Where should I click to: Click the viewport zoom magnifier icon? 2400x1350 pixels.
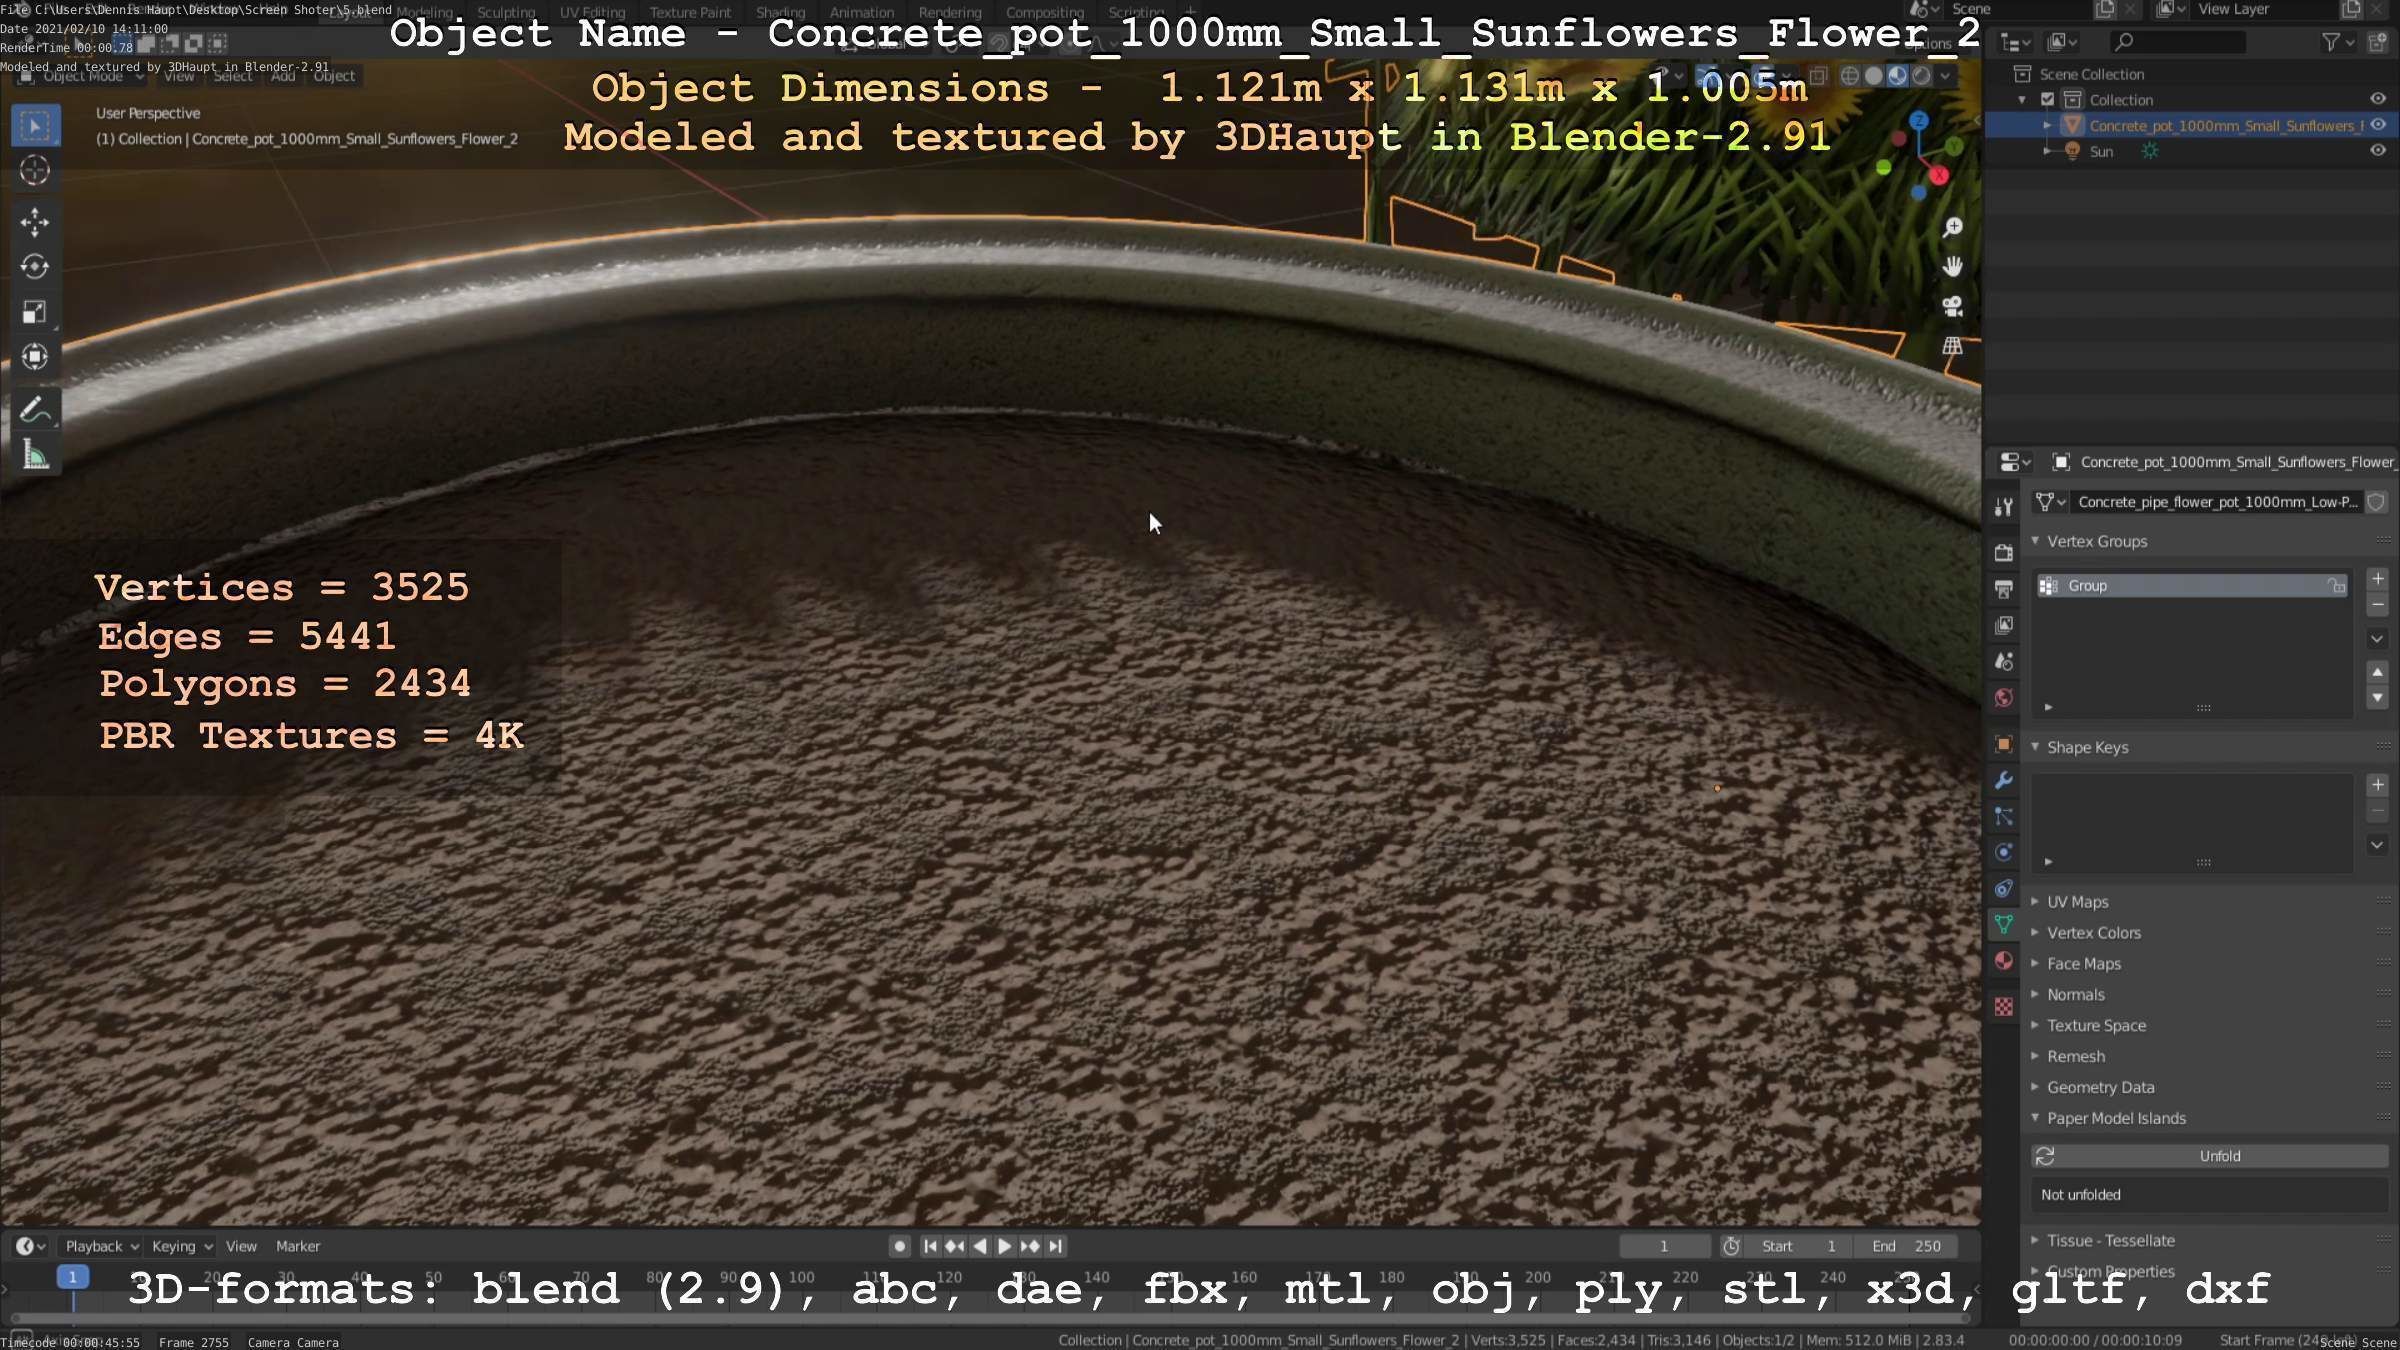1952,227
